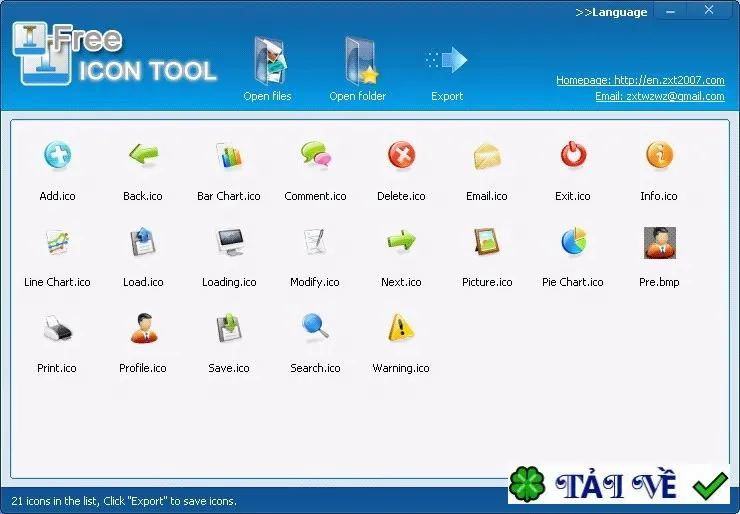Select the Delete.ico red cross icon
The width and height of the screenshot is (740, 514).
point(402,155)
